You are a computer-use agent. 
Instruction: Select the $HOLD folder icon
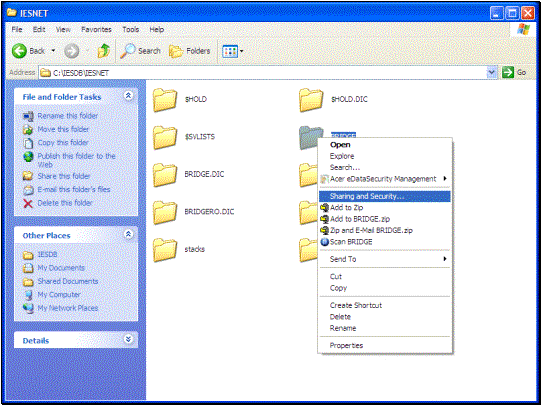(x=165, y=100)
